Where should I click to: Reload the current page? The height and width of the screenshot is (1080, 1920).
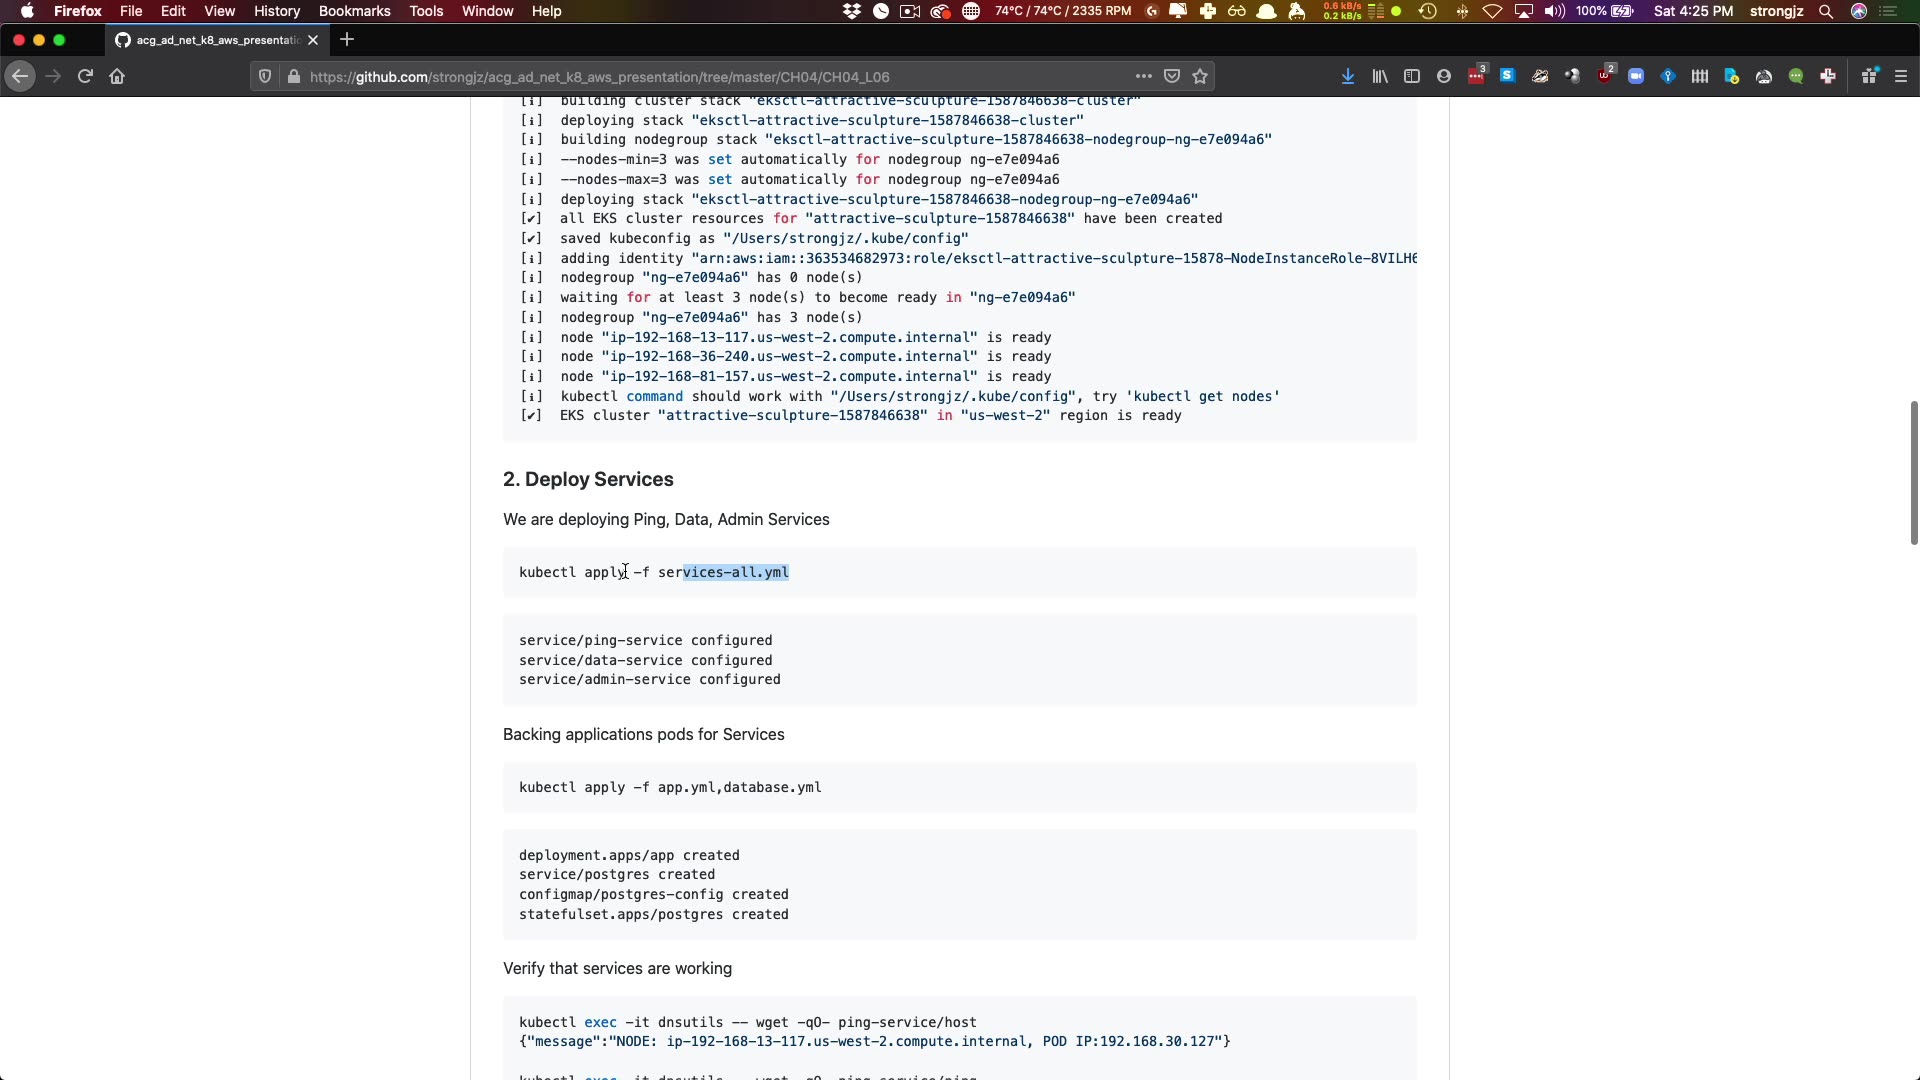85,76
